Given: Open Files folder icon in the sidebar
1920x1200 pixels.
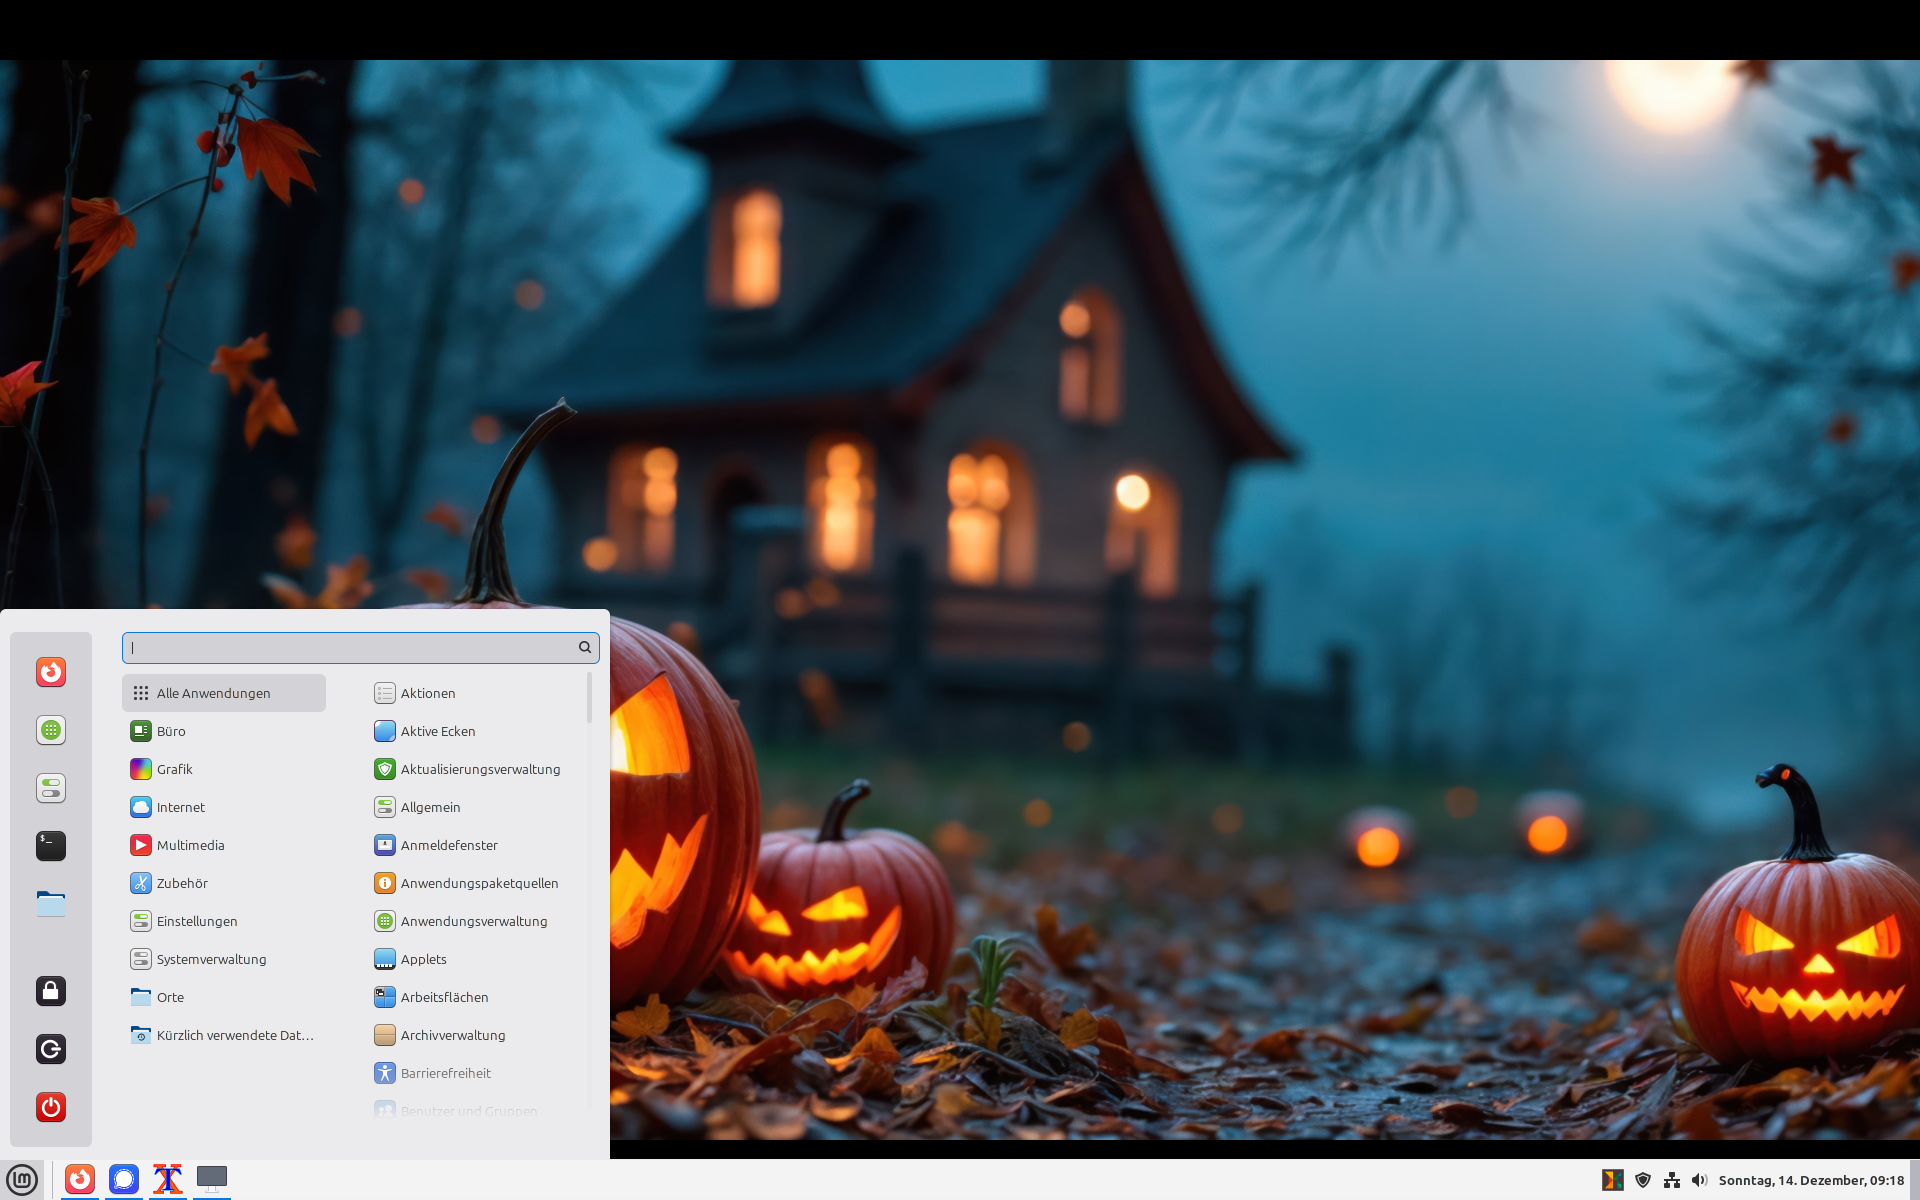Looking at the screenshot, I should click(x=51, y=904).
